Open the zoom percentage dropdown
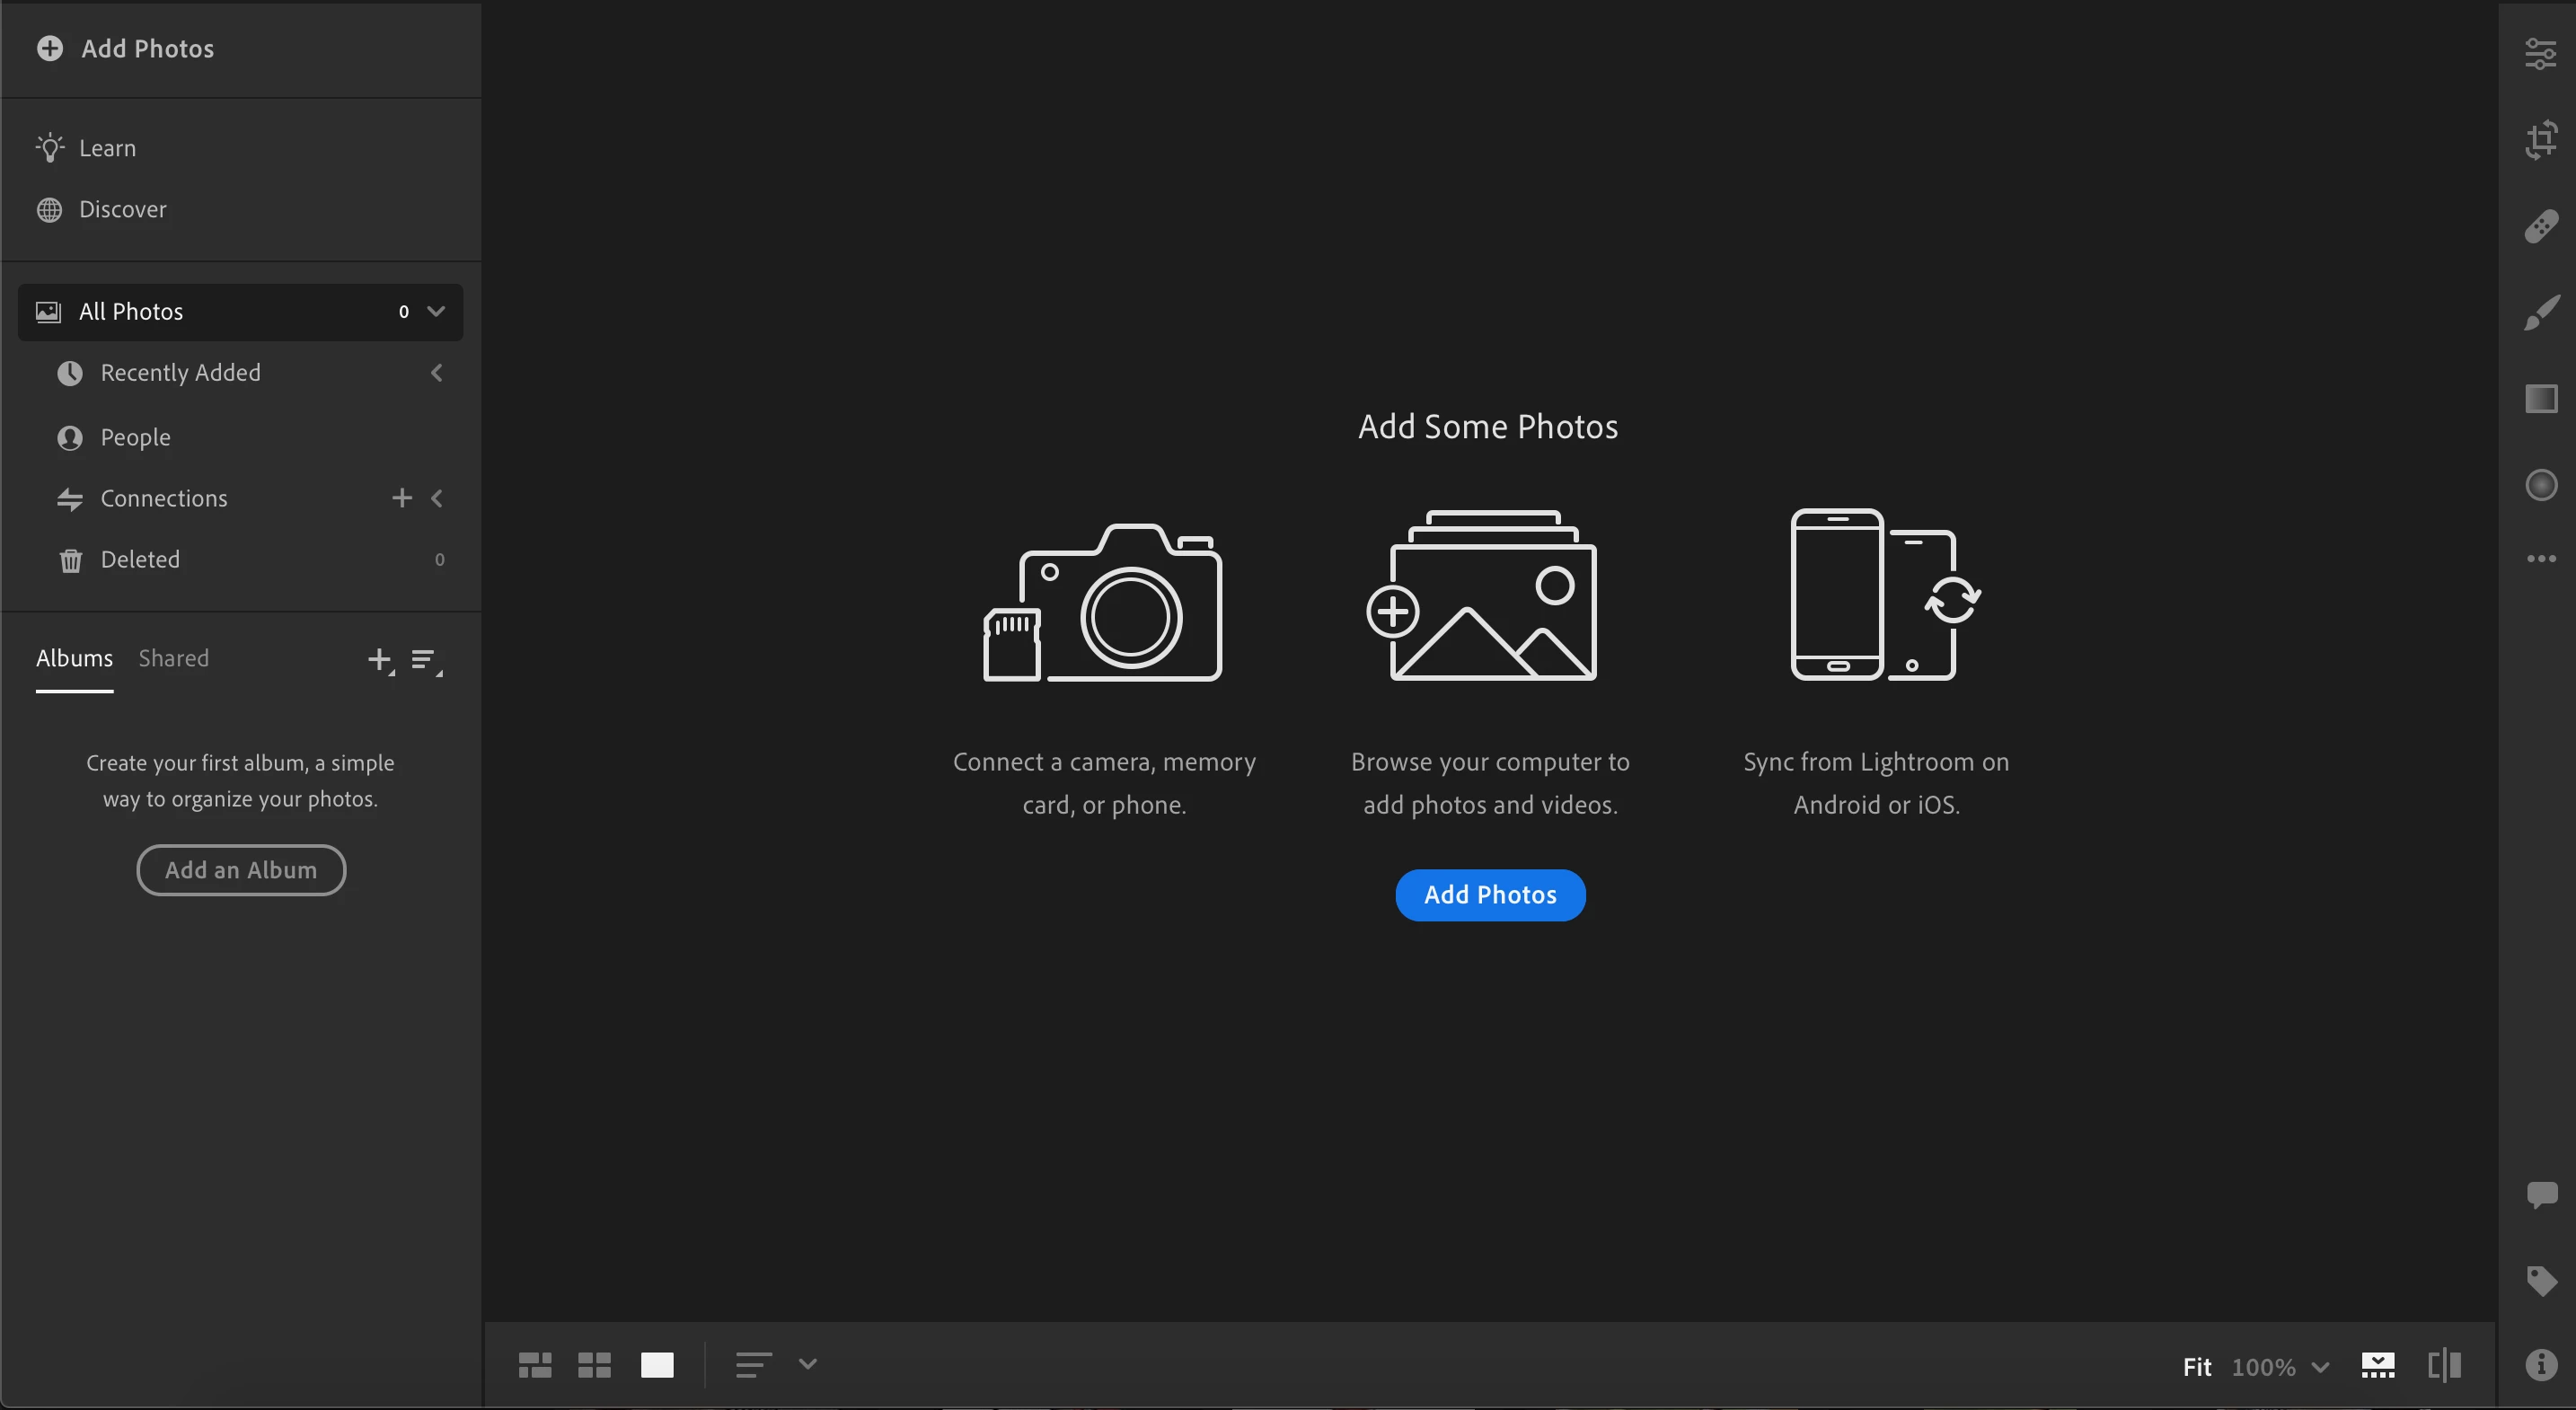The image size is (2576, 1410). point(2320,1367)
